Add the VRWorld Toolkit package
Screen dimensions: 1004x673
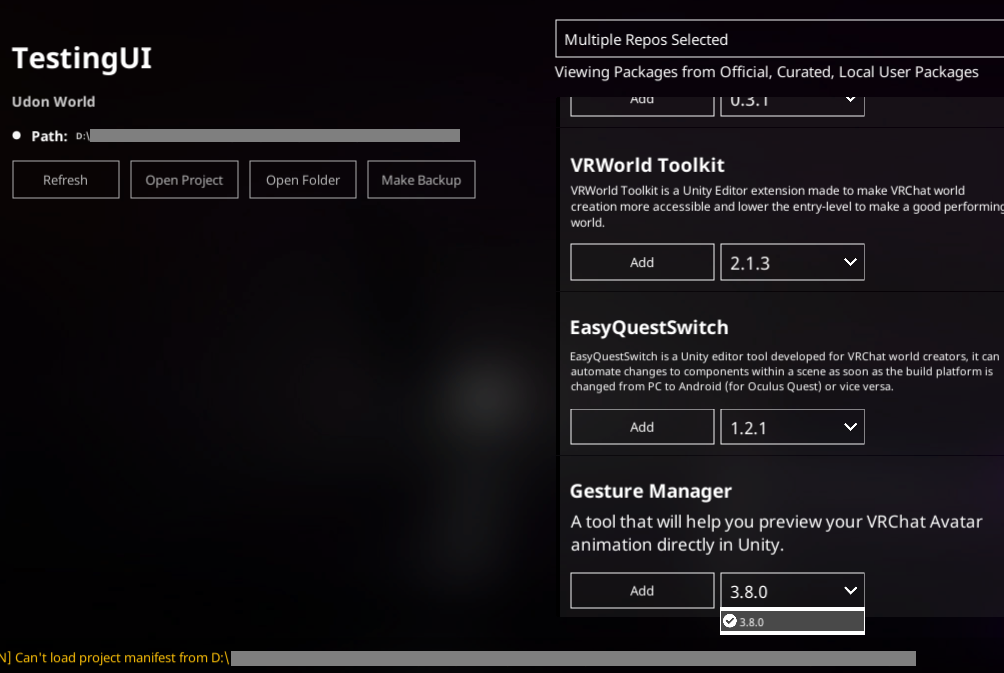(x=642, y=262)
